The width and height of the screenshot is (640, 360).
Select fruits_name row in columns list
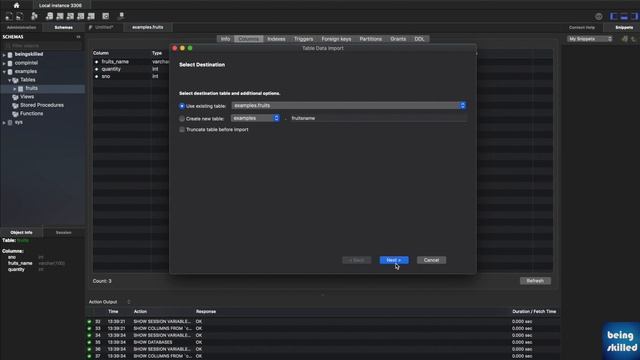131,62
